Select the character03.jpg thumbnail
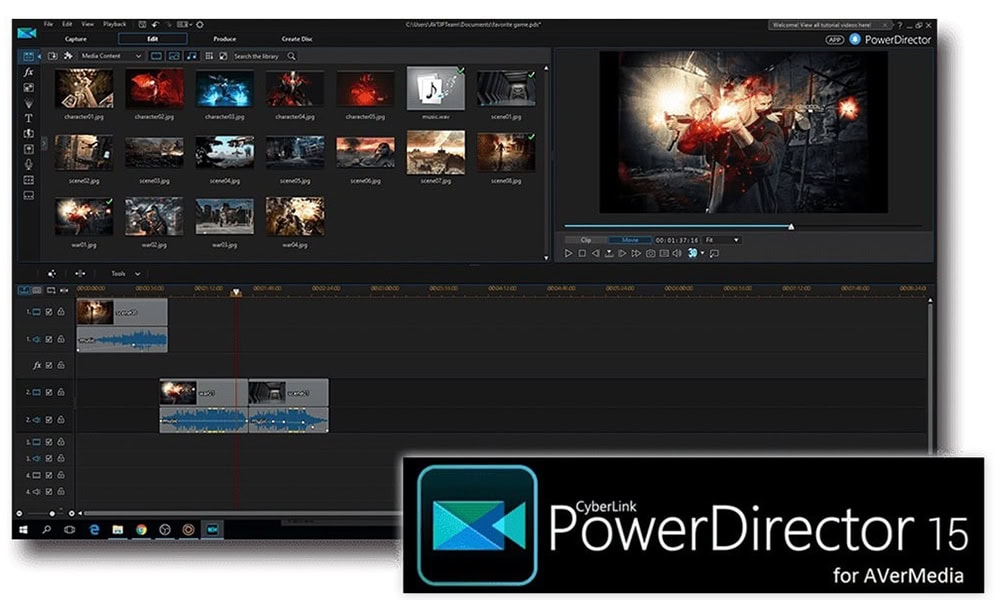 (224, 89)
